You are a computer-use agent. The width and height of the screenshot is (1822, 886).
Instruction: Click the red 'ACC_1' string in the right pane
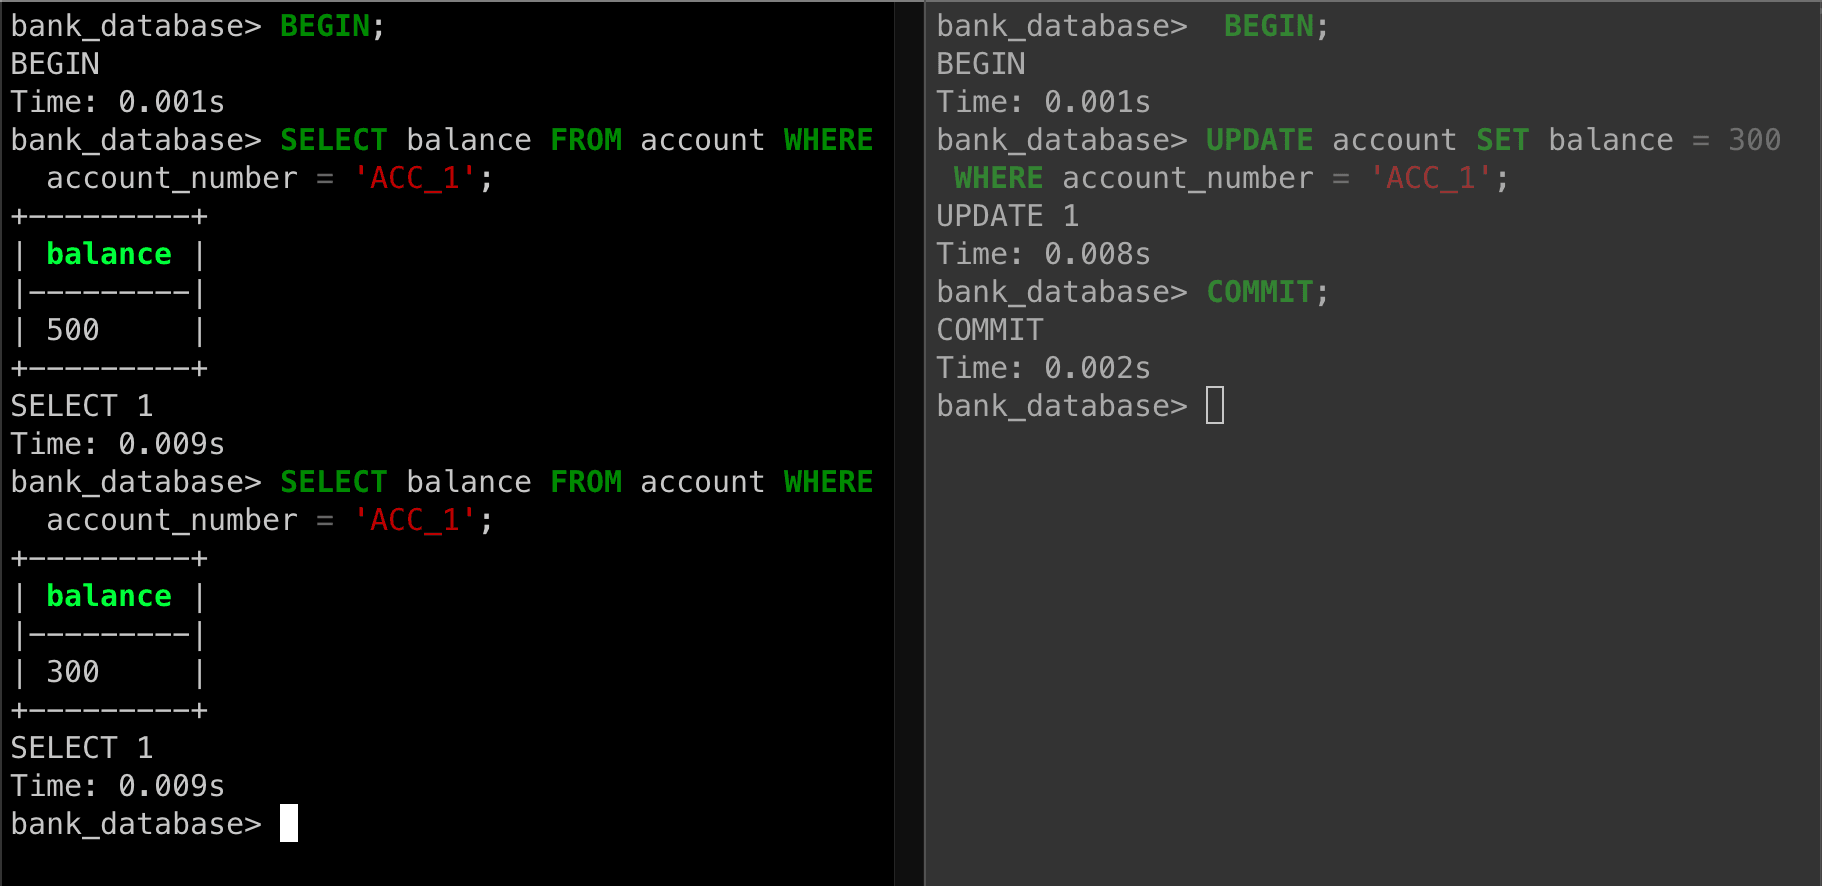pyautogui.click(x=1430, y=178)
